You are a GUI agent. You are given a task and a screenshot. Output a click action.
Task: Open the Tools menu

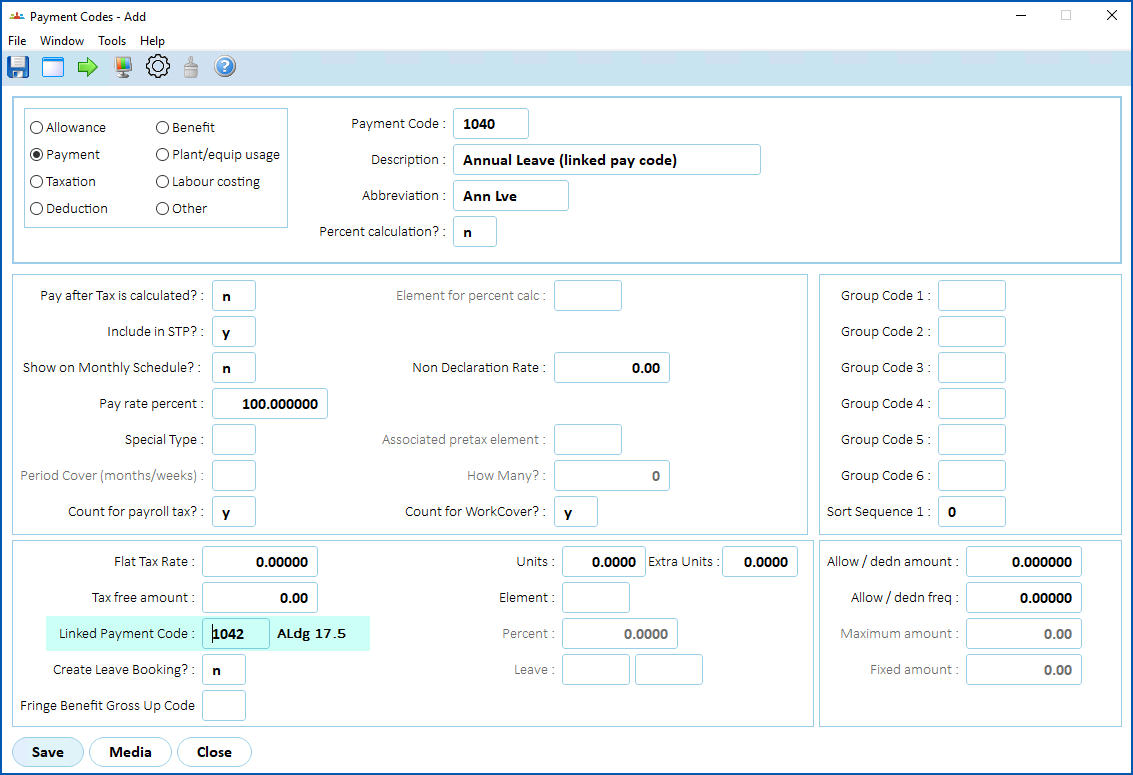[112, 41]
